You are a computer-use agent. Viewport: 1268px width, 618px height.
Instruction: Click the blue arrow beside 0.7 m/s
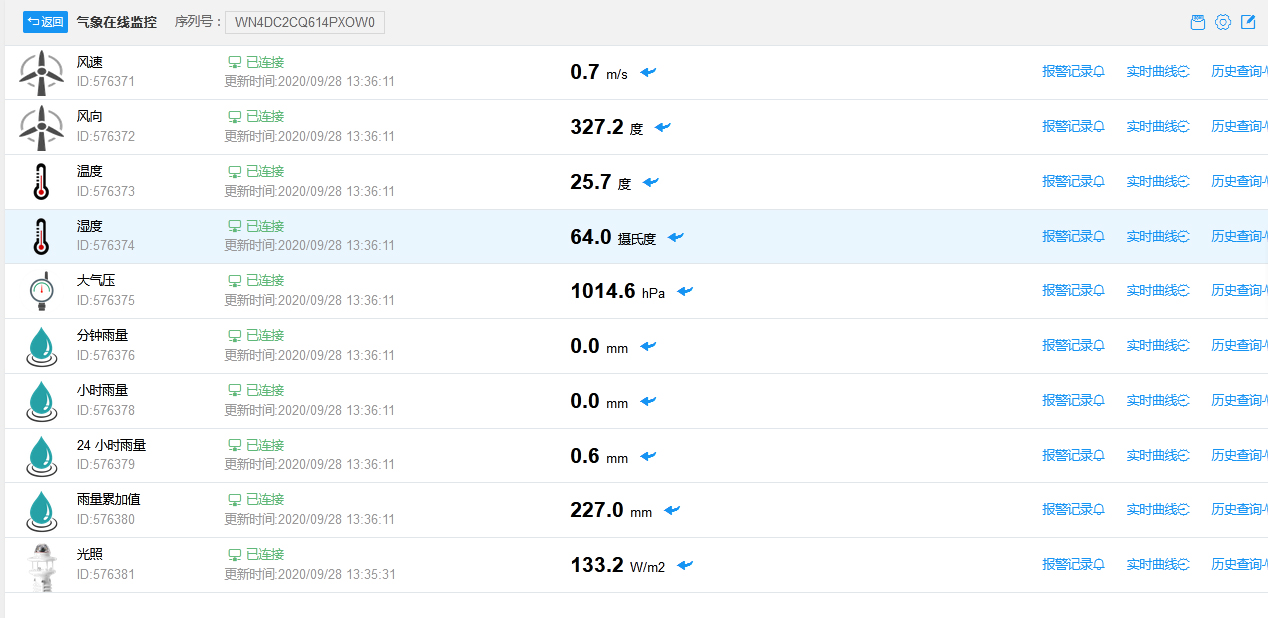pos(649,72)
